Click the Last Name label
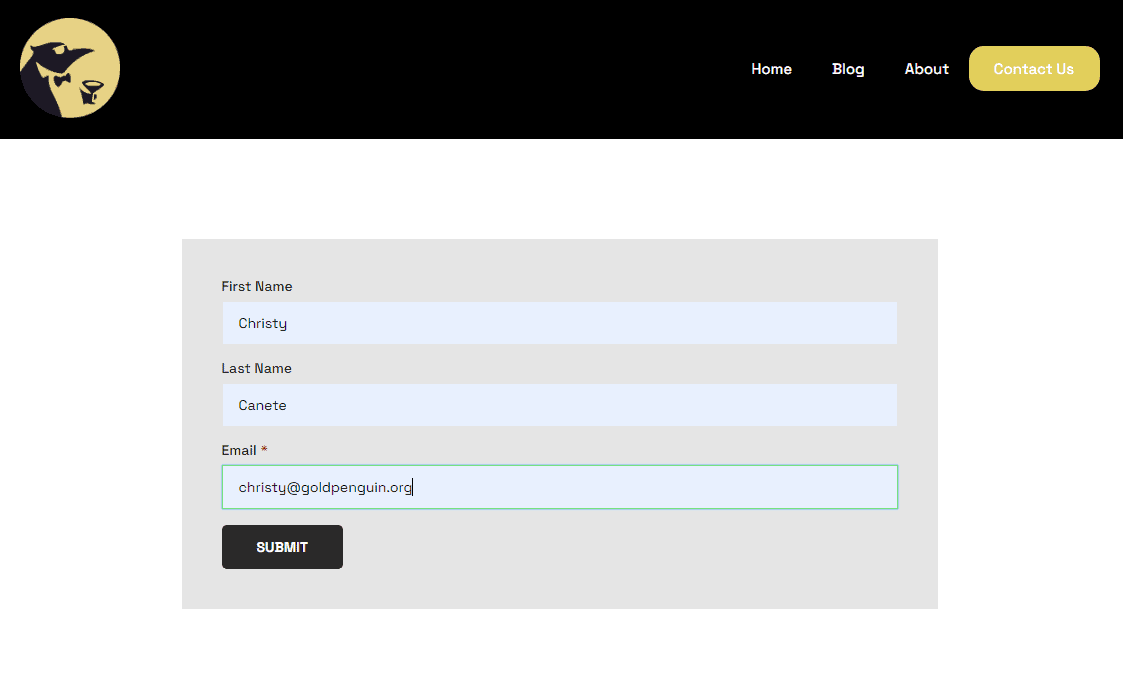The height and width of the screenshot is (684, 1123). (256, 368)
